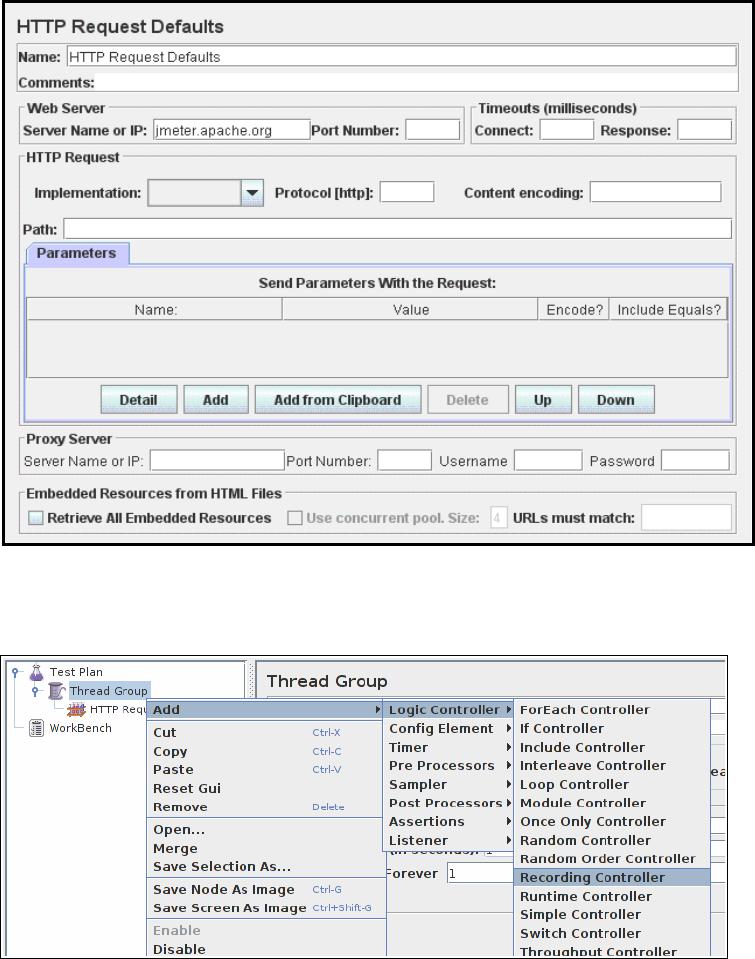755x959 pixels.
Task: Click the Web Server name or IP field
Action: click(231, 130)
